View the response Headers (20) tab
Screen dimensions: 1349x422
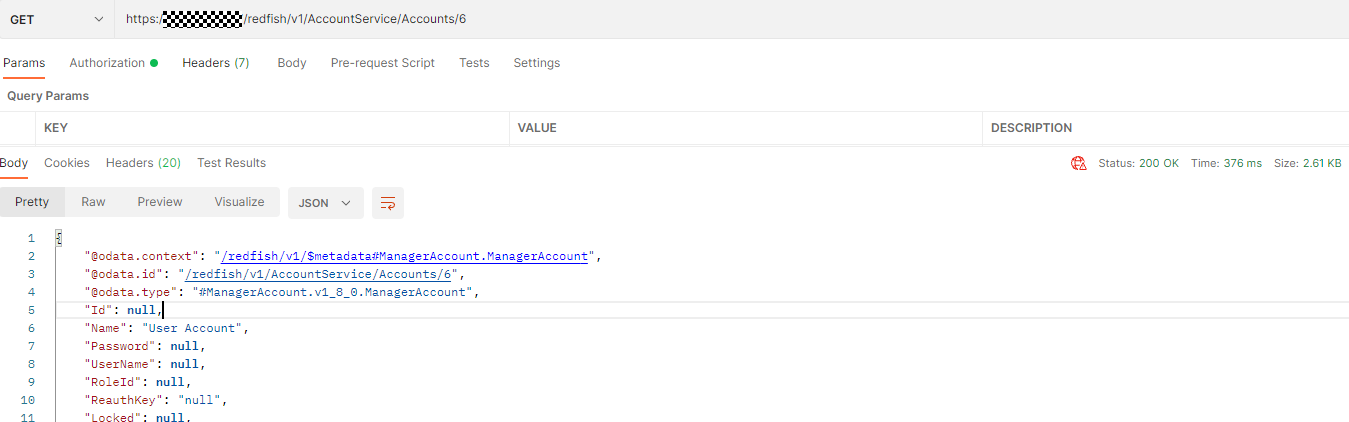tap(143, 163)
